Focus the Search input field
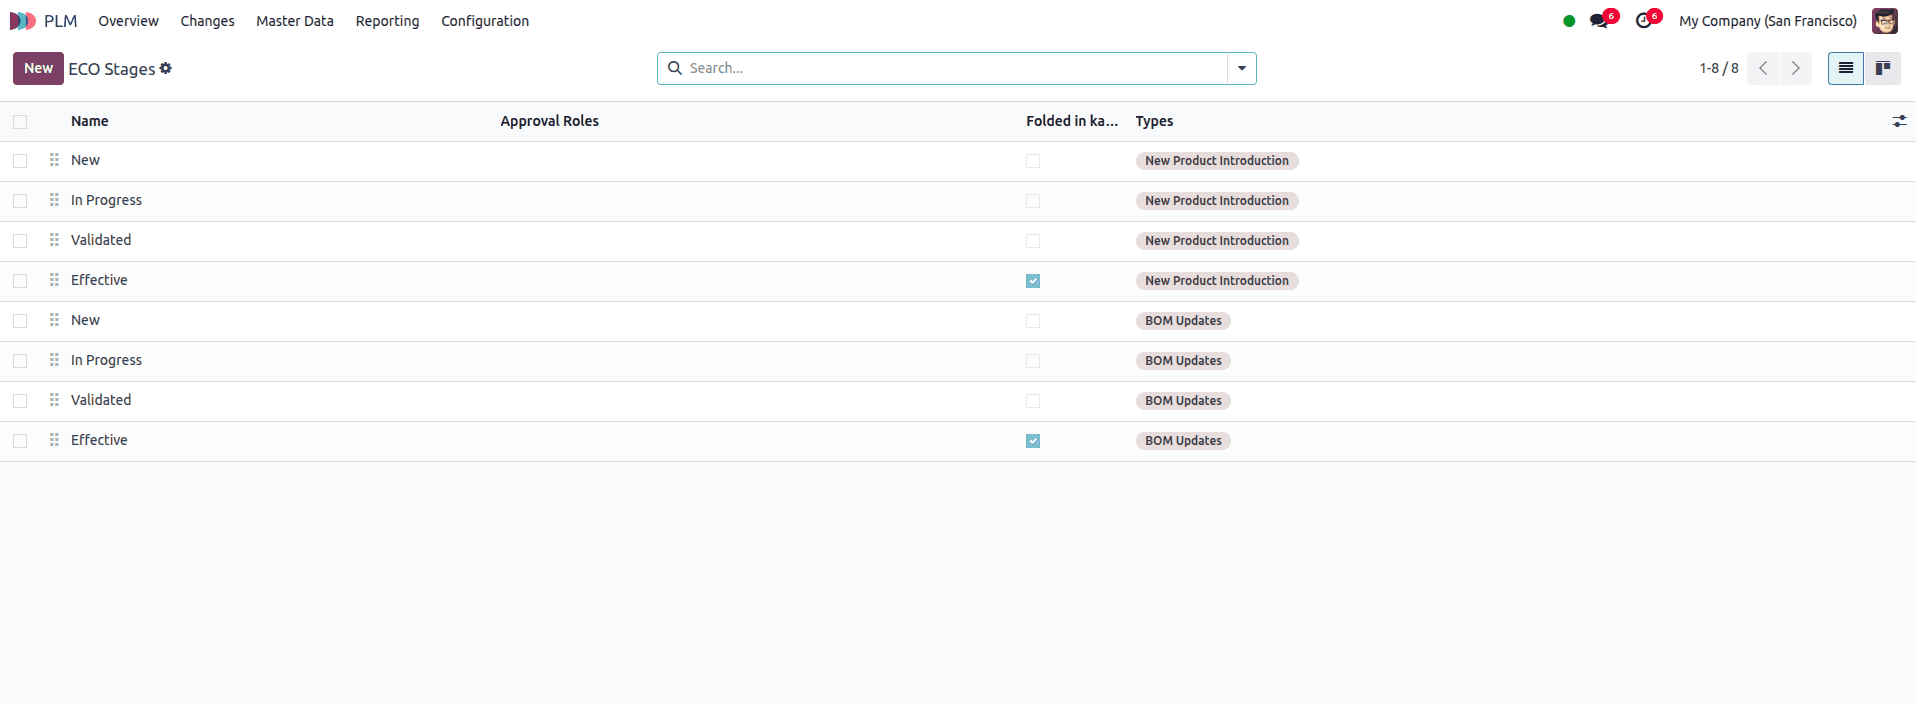The height and width of the screenshot is (705, 1916). tap(955, 68)
